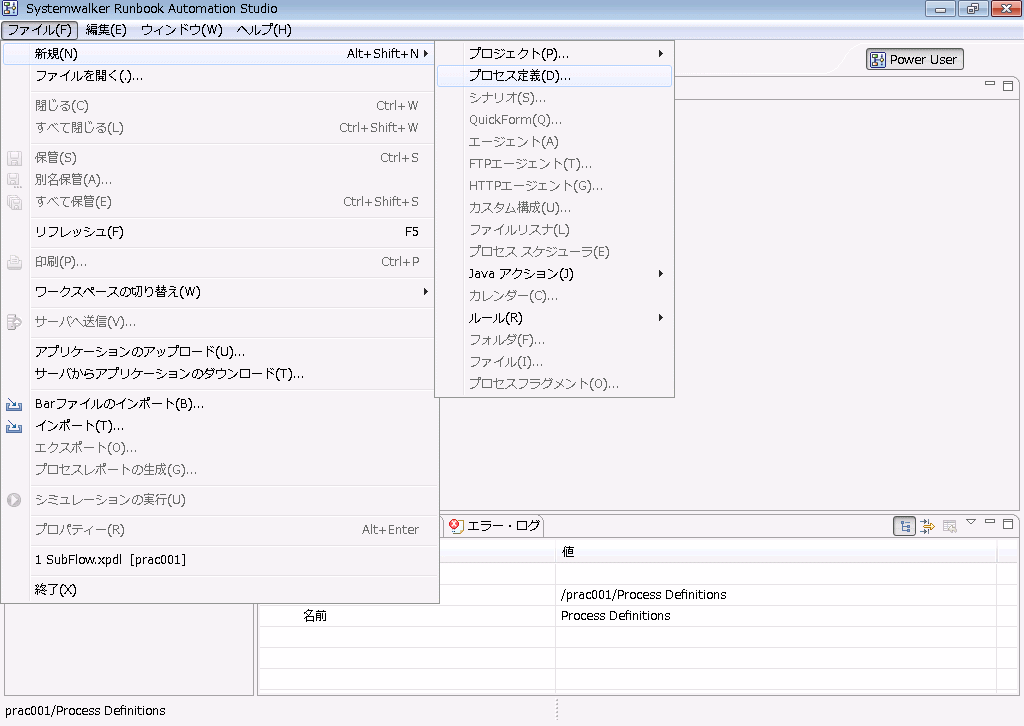Viewport: 1024px width, 726px height.
Task: Click status bar text prac001/Process Definitions
Action: 86,711
